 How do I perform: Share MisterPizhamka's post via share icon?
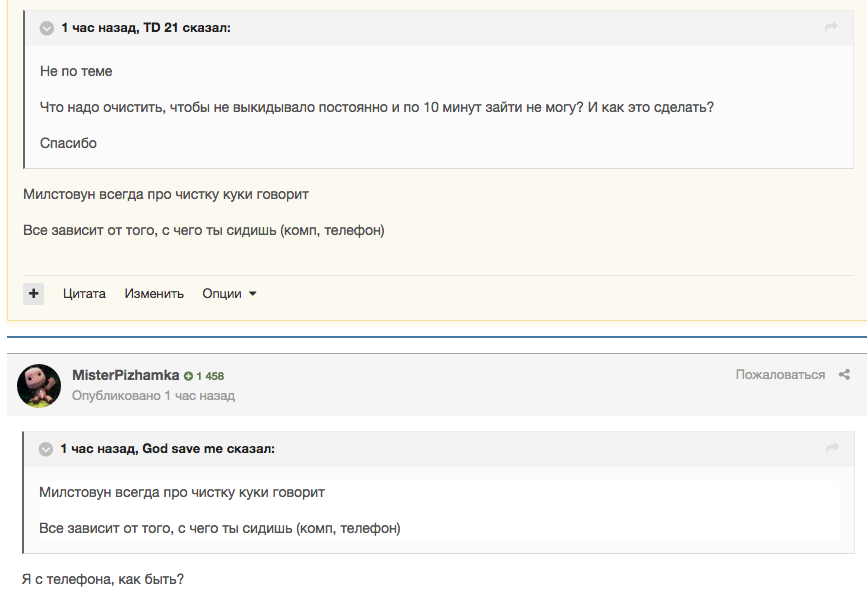pyautogui.click(x=844, y=375)
